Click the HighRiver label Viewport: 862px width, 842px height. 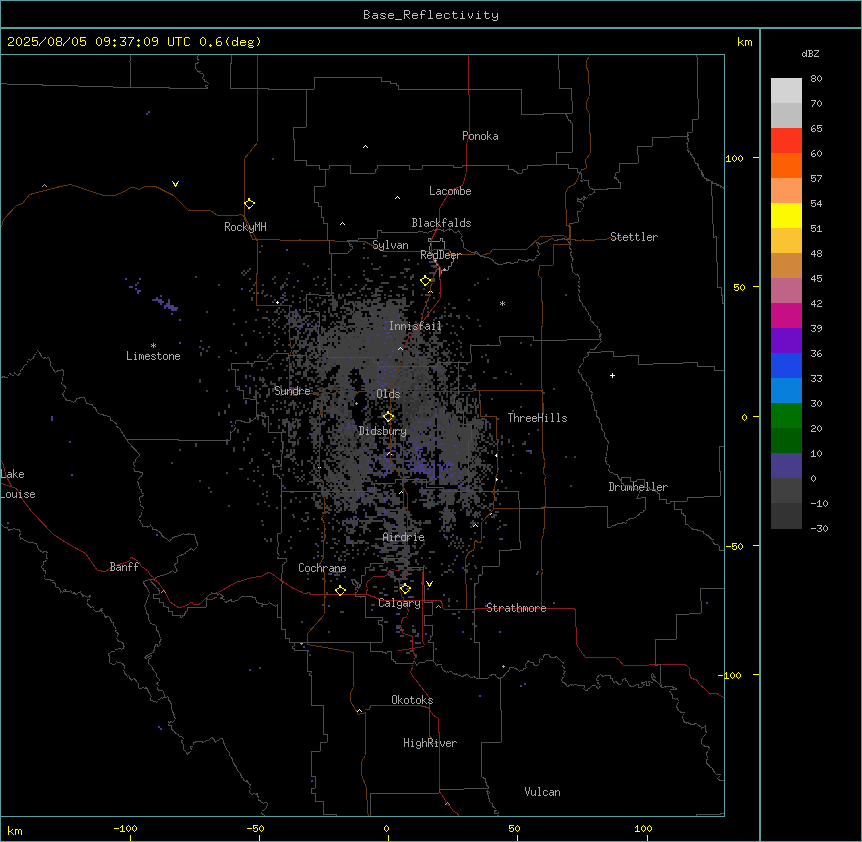point(430,743)
